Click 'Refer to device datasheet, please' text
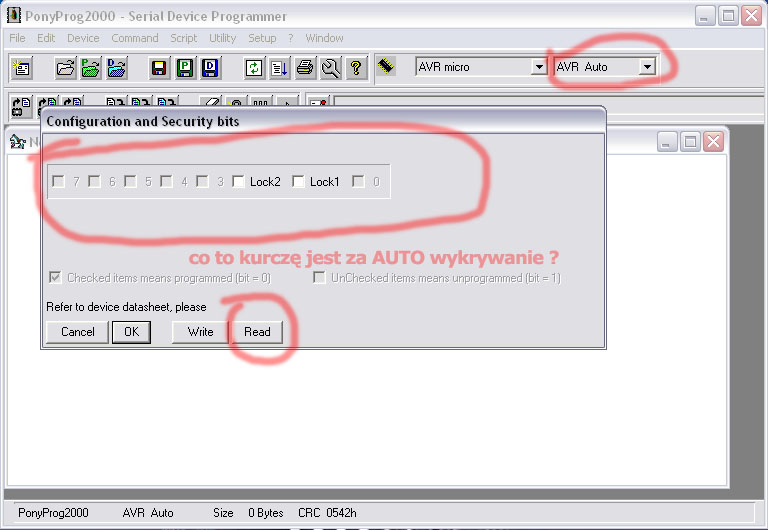This screenshot has height=530, width=768. [x=126, y=307]
